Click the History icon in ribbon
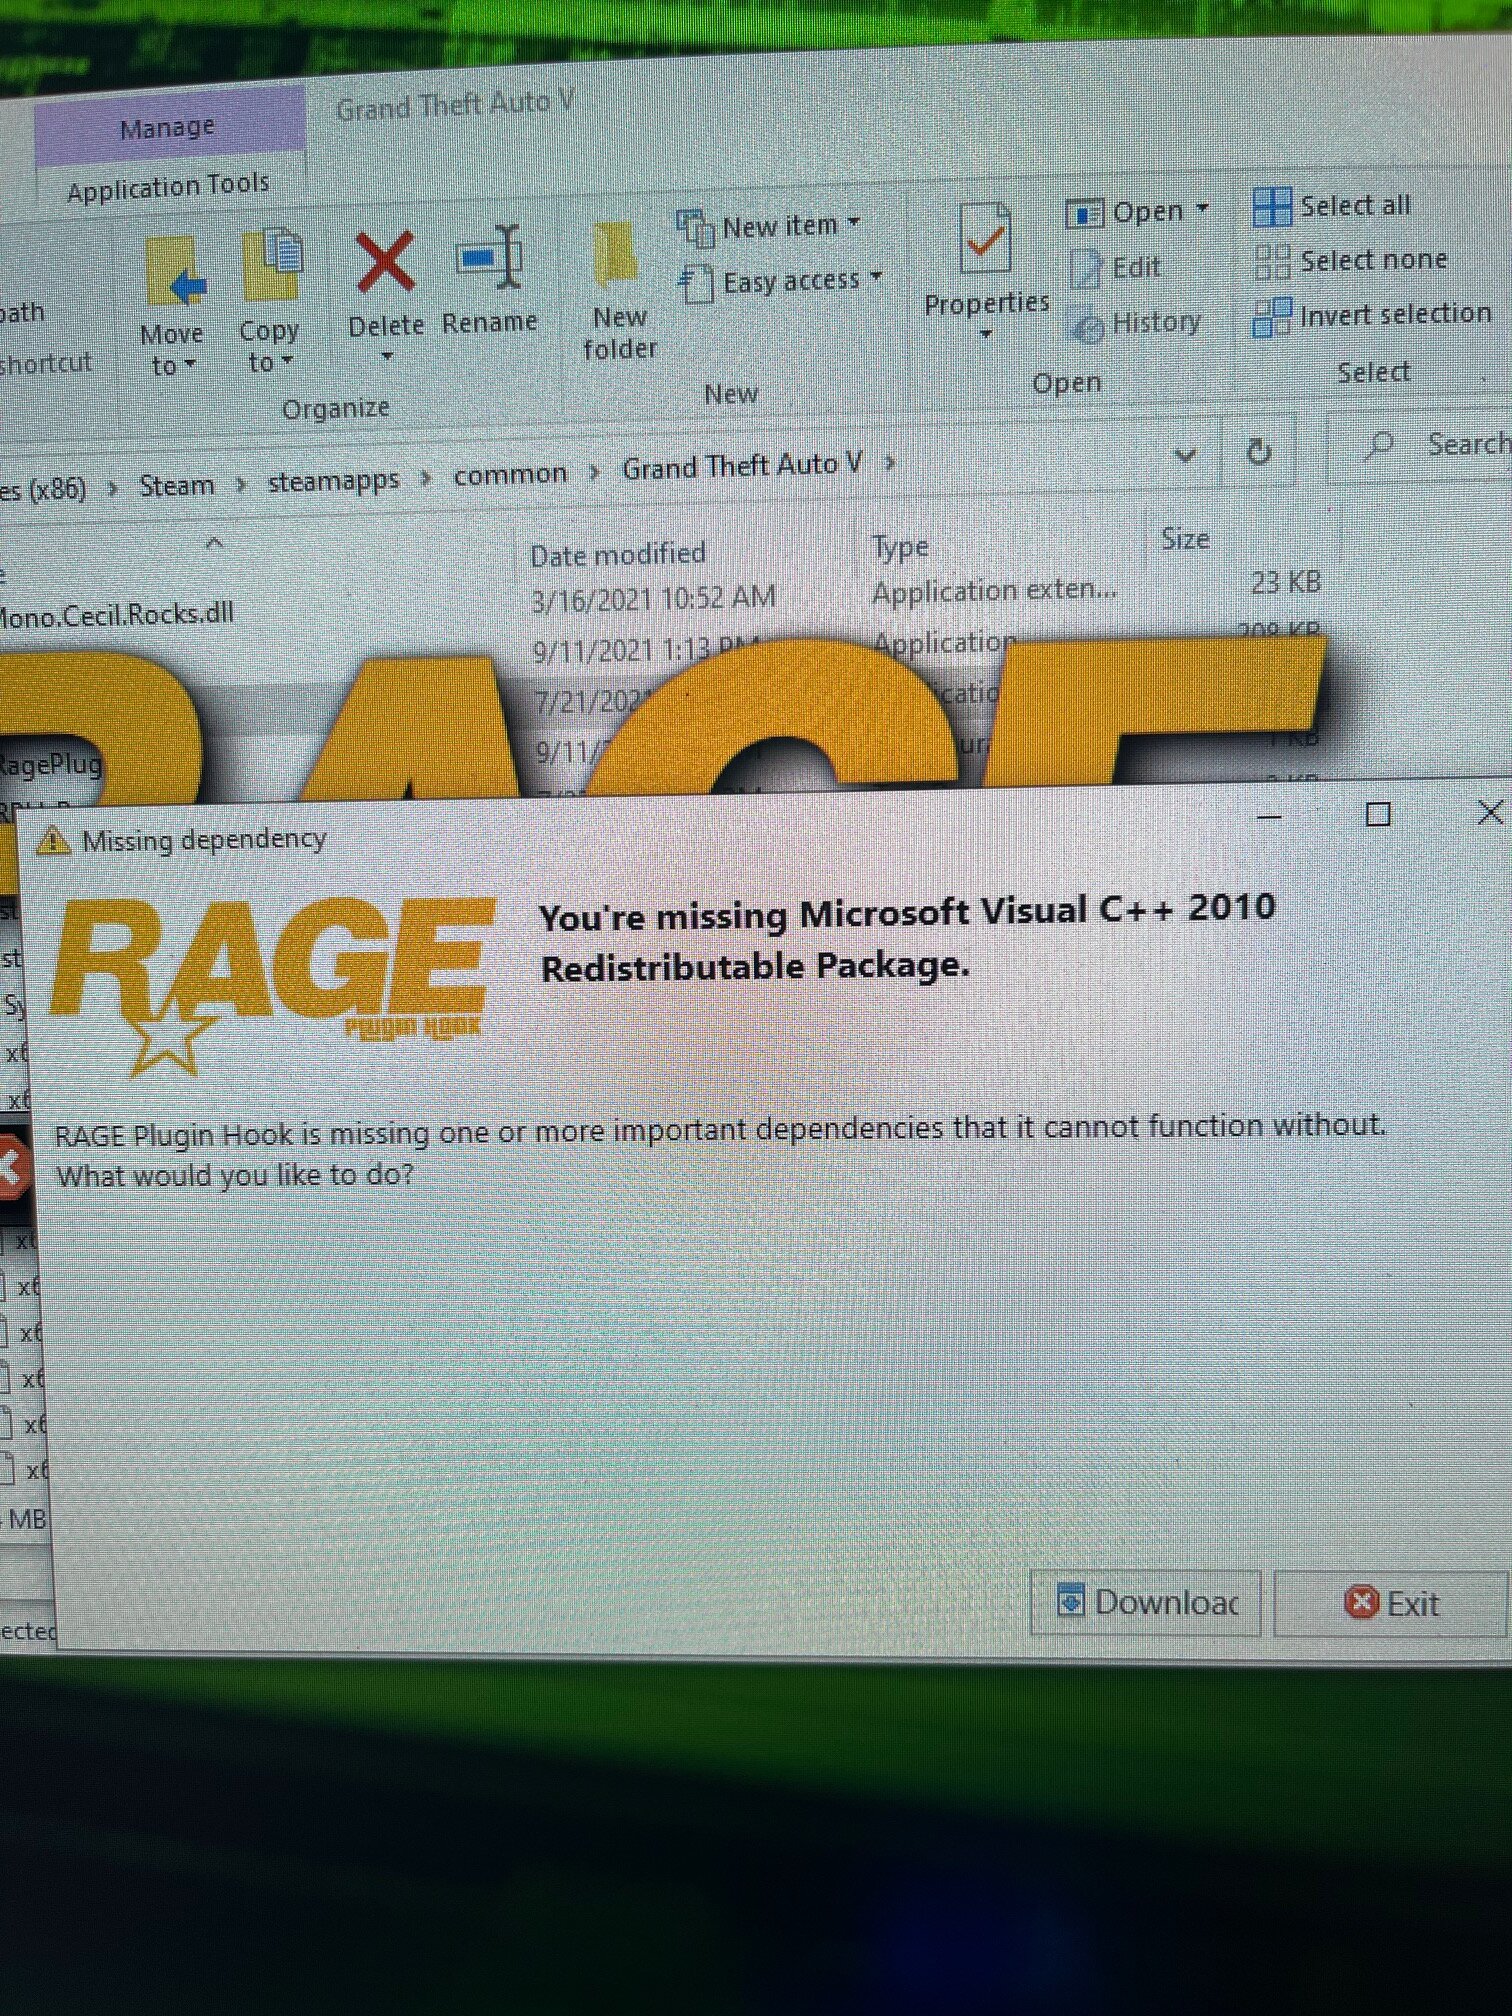 pyautogui.click(x=1086, y=324)
